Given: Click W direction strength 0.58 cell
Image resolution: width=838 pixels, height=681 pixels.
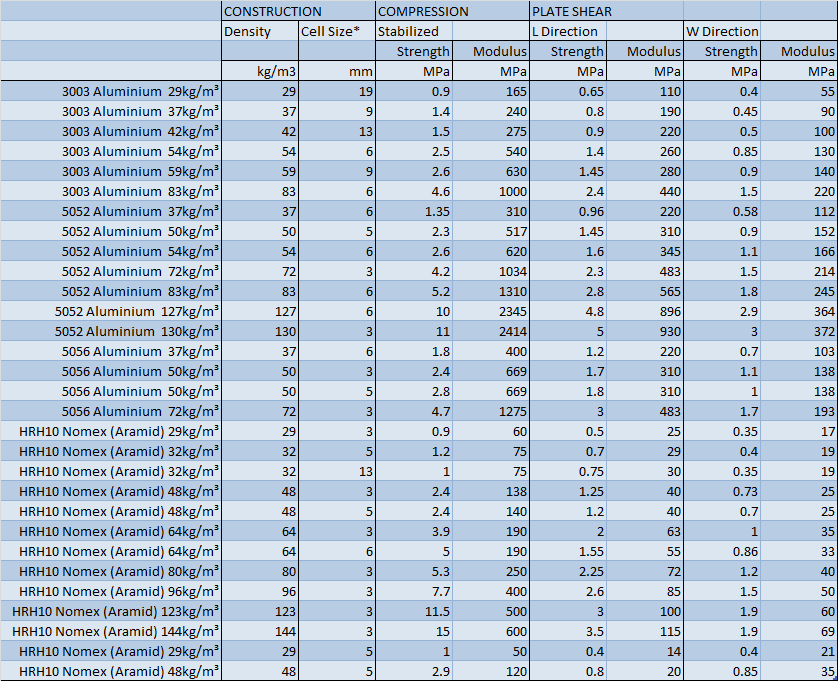Looking at the screenshot, I should 722,211.
